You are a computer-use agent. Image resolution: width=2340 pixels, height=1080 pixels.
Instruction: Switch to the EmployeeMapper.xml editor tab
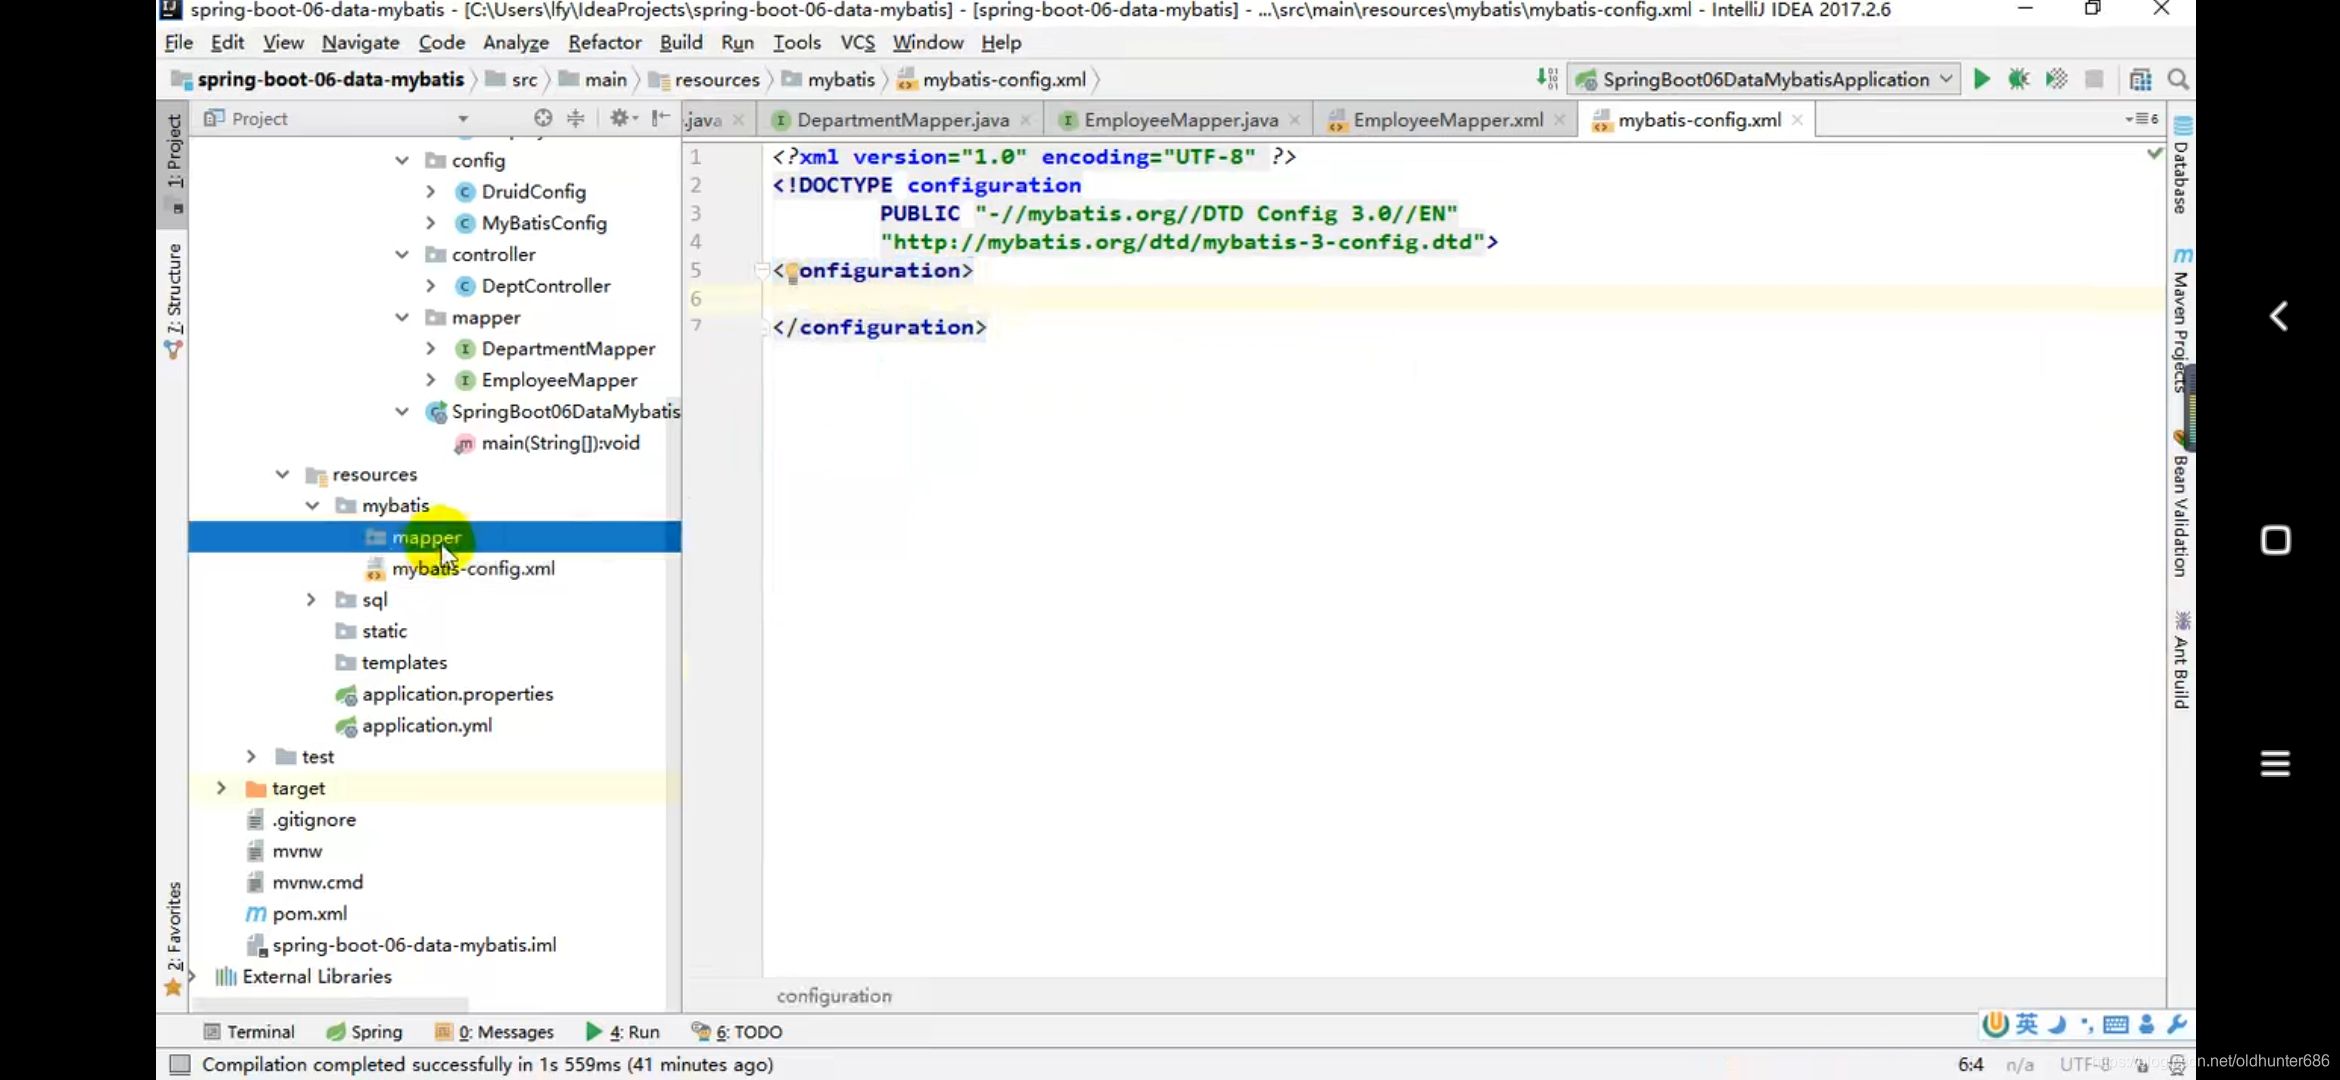[x=1446, y=120]
